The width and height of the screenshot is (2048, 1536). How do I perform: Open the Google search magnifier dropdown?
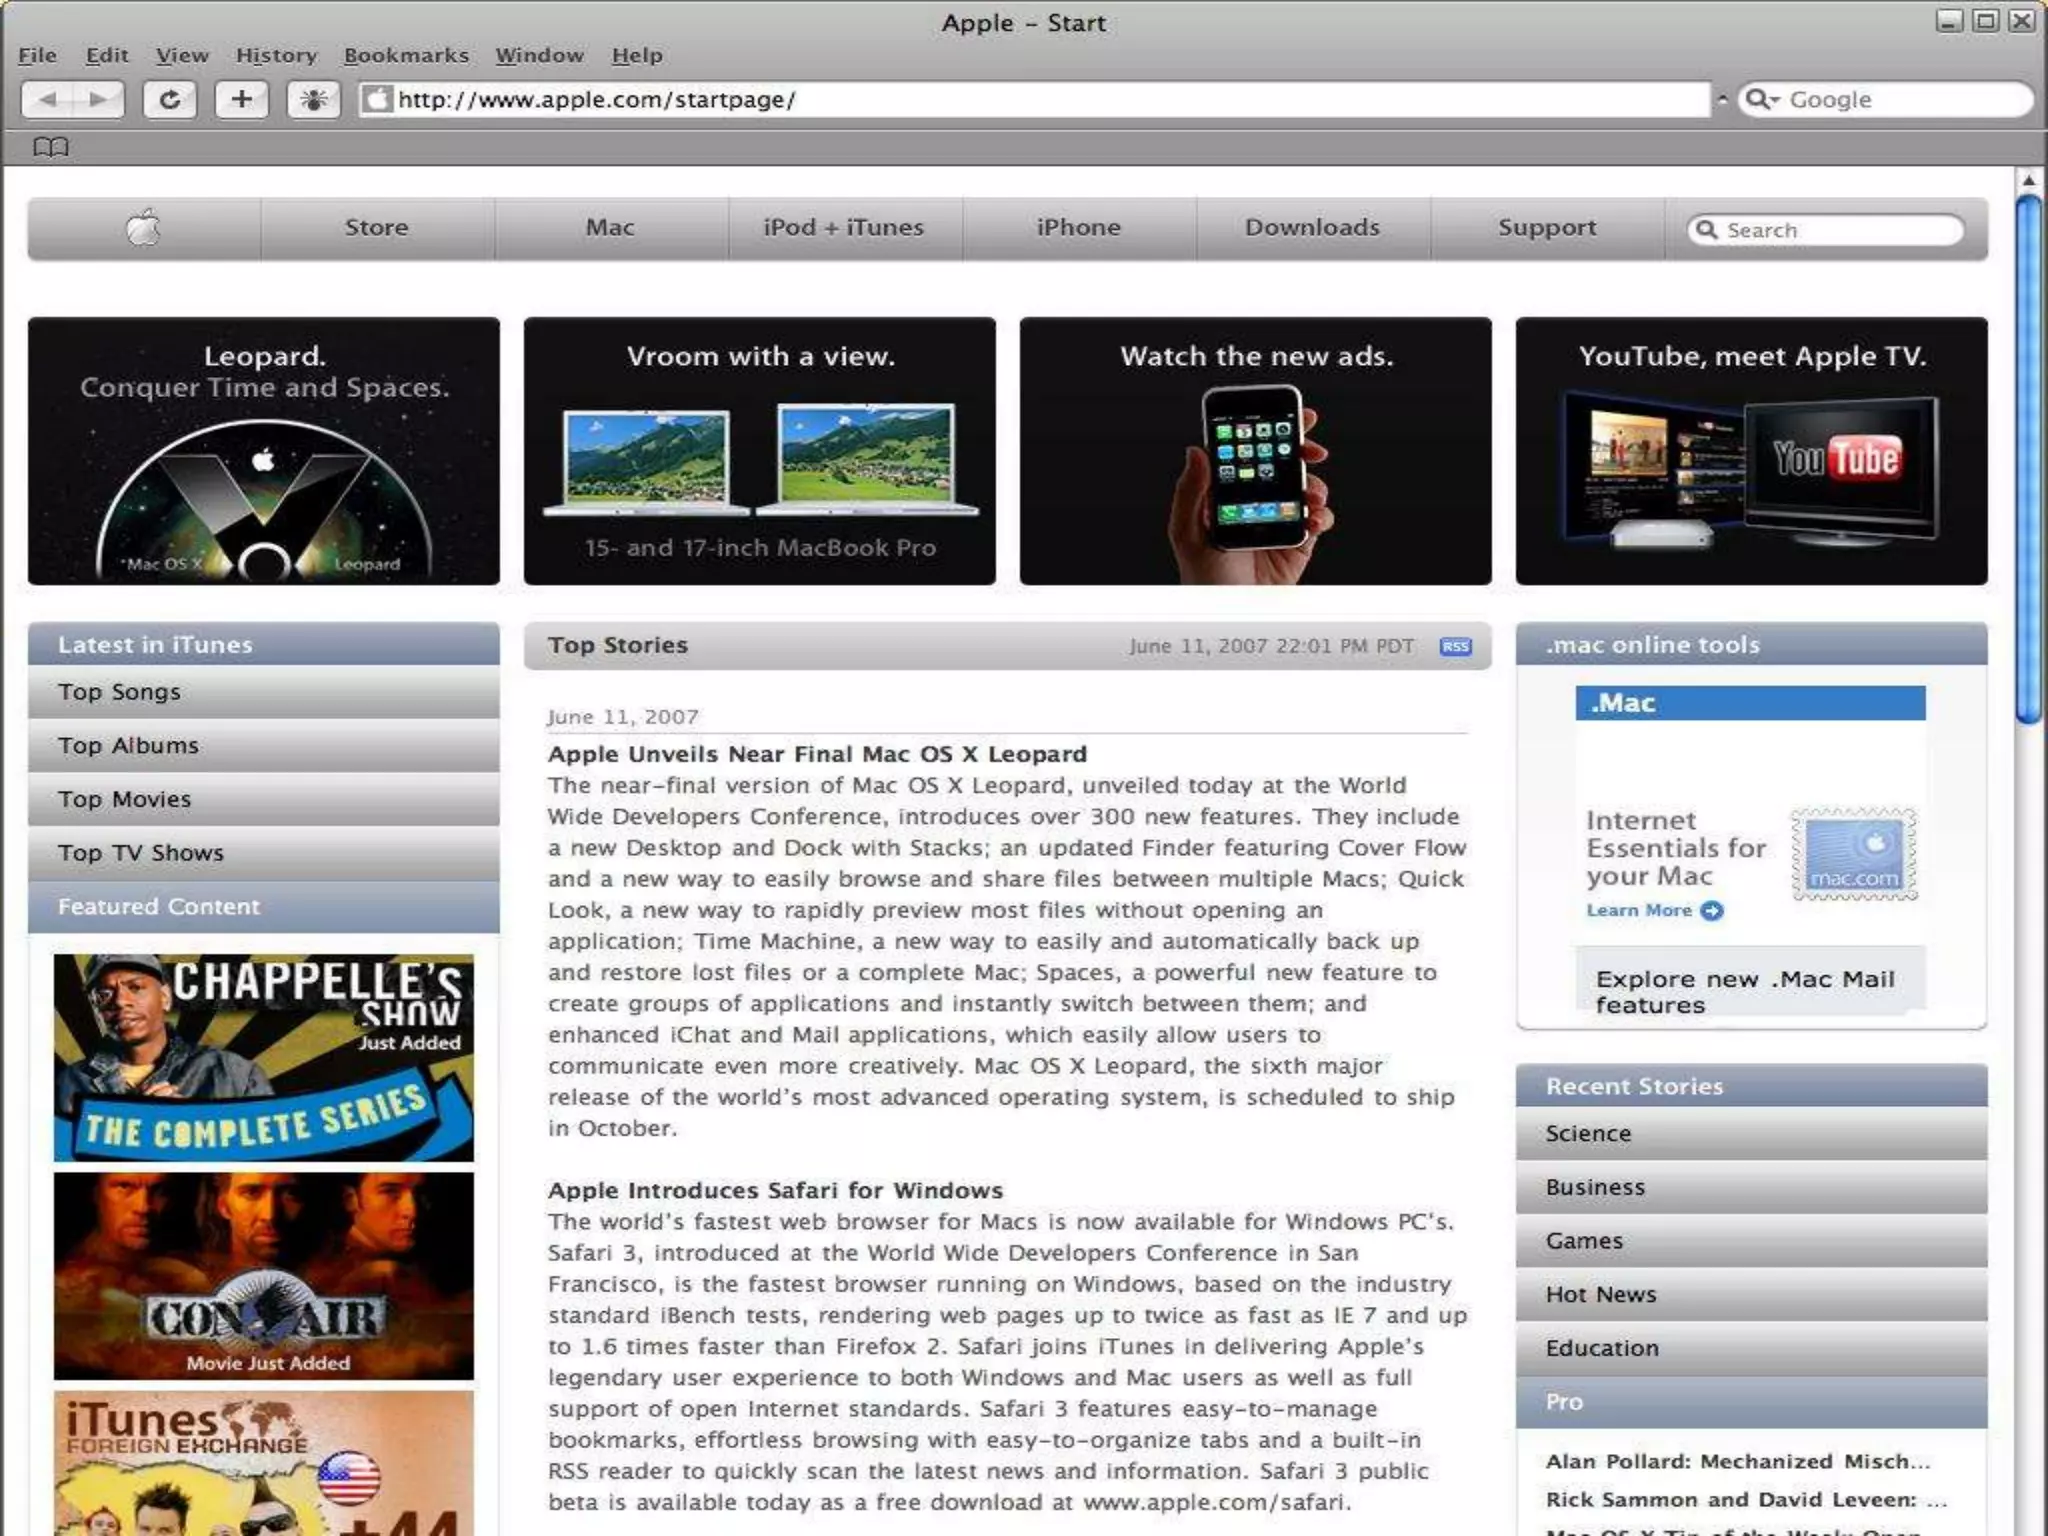click(1762, 99)
